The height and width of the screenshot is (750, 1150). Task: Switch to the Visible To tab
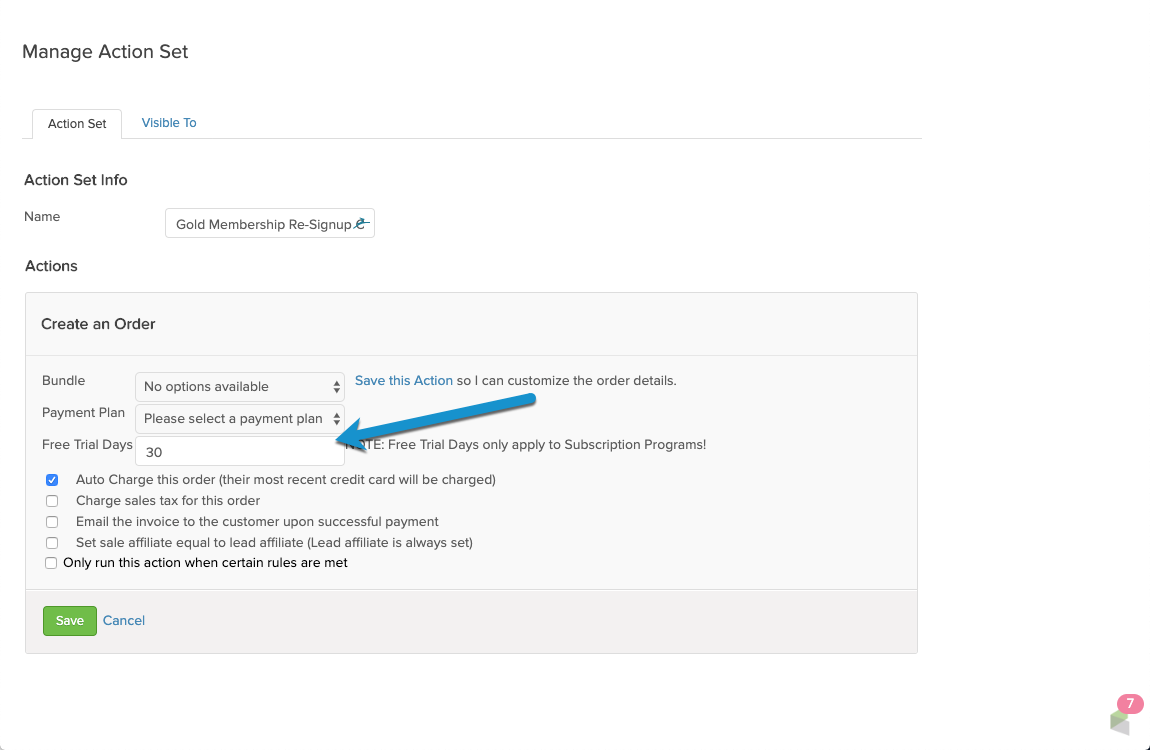169,122
